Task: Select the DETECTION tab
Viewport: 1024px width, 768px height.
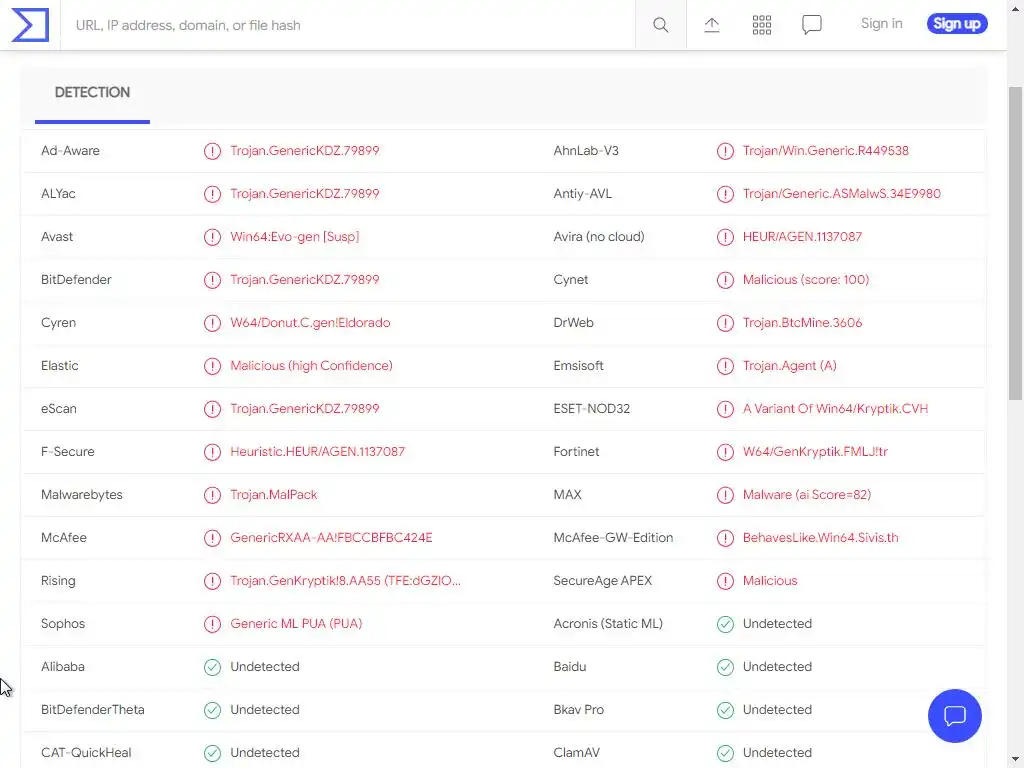Action: pos(92,93)
